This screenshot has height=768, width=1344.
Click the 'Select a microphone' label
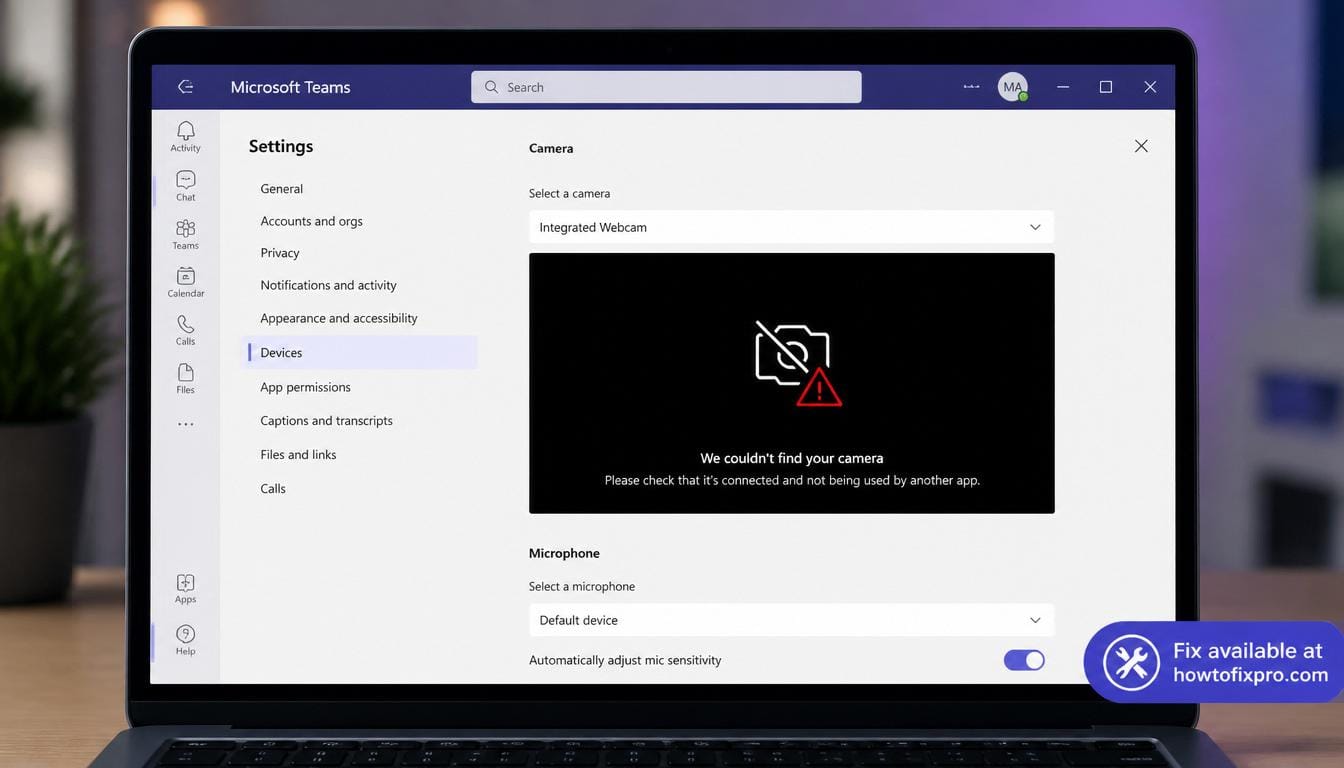tap(582, 586)
